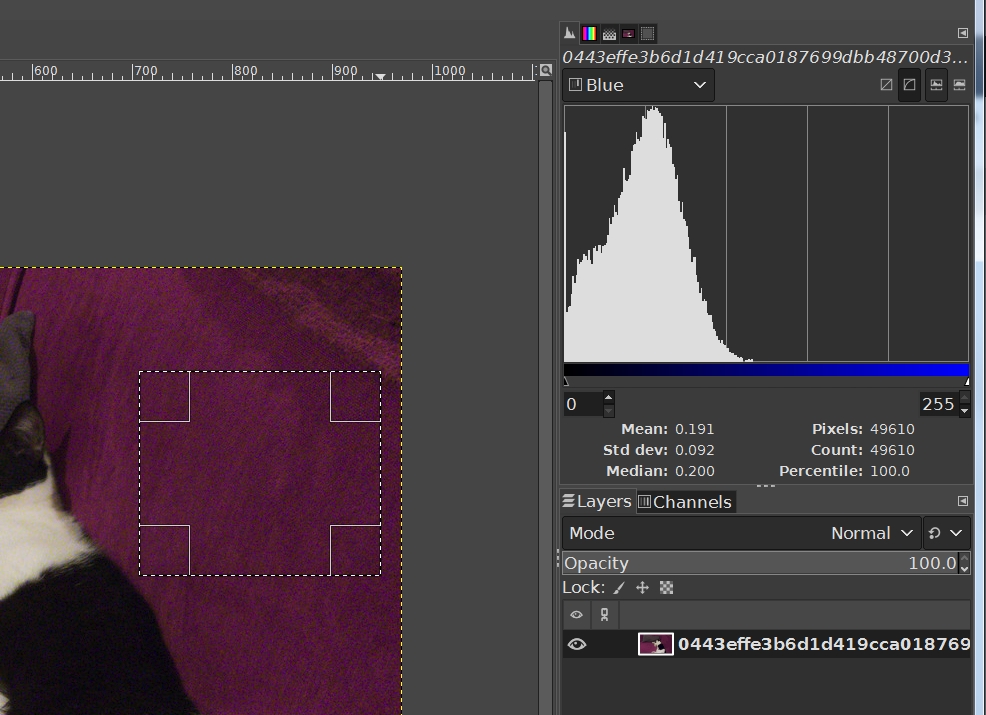This screenshot has height=715, width=986.
Task: Switch histogram to linear scale
Action: 886,85
